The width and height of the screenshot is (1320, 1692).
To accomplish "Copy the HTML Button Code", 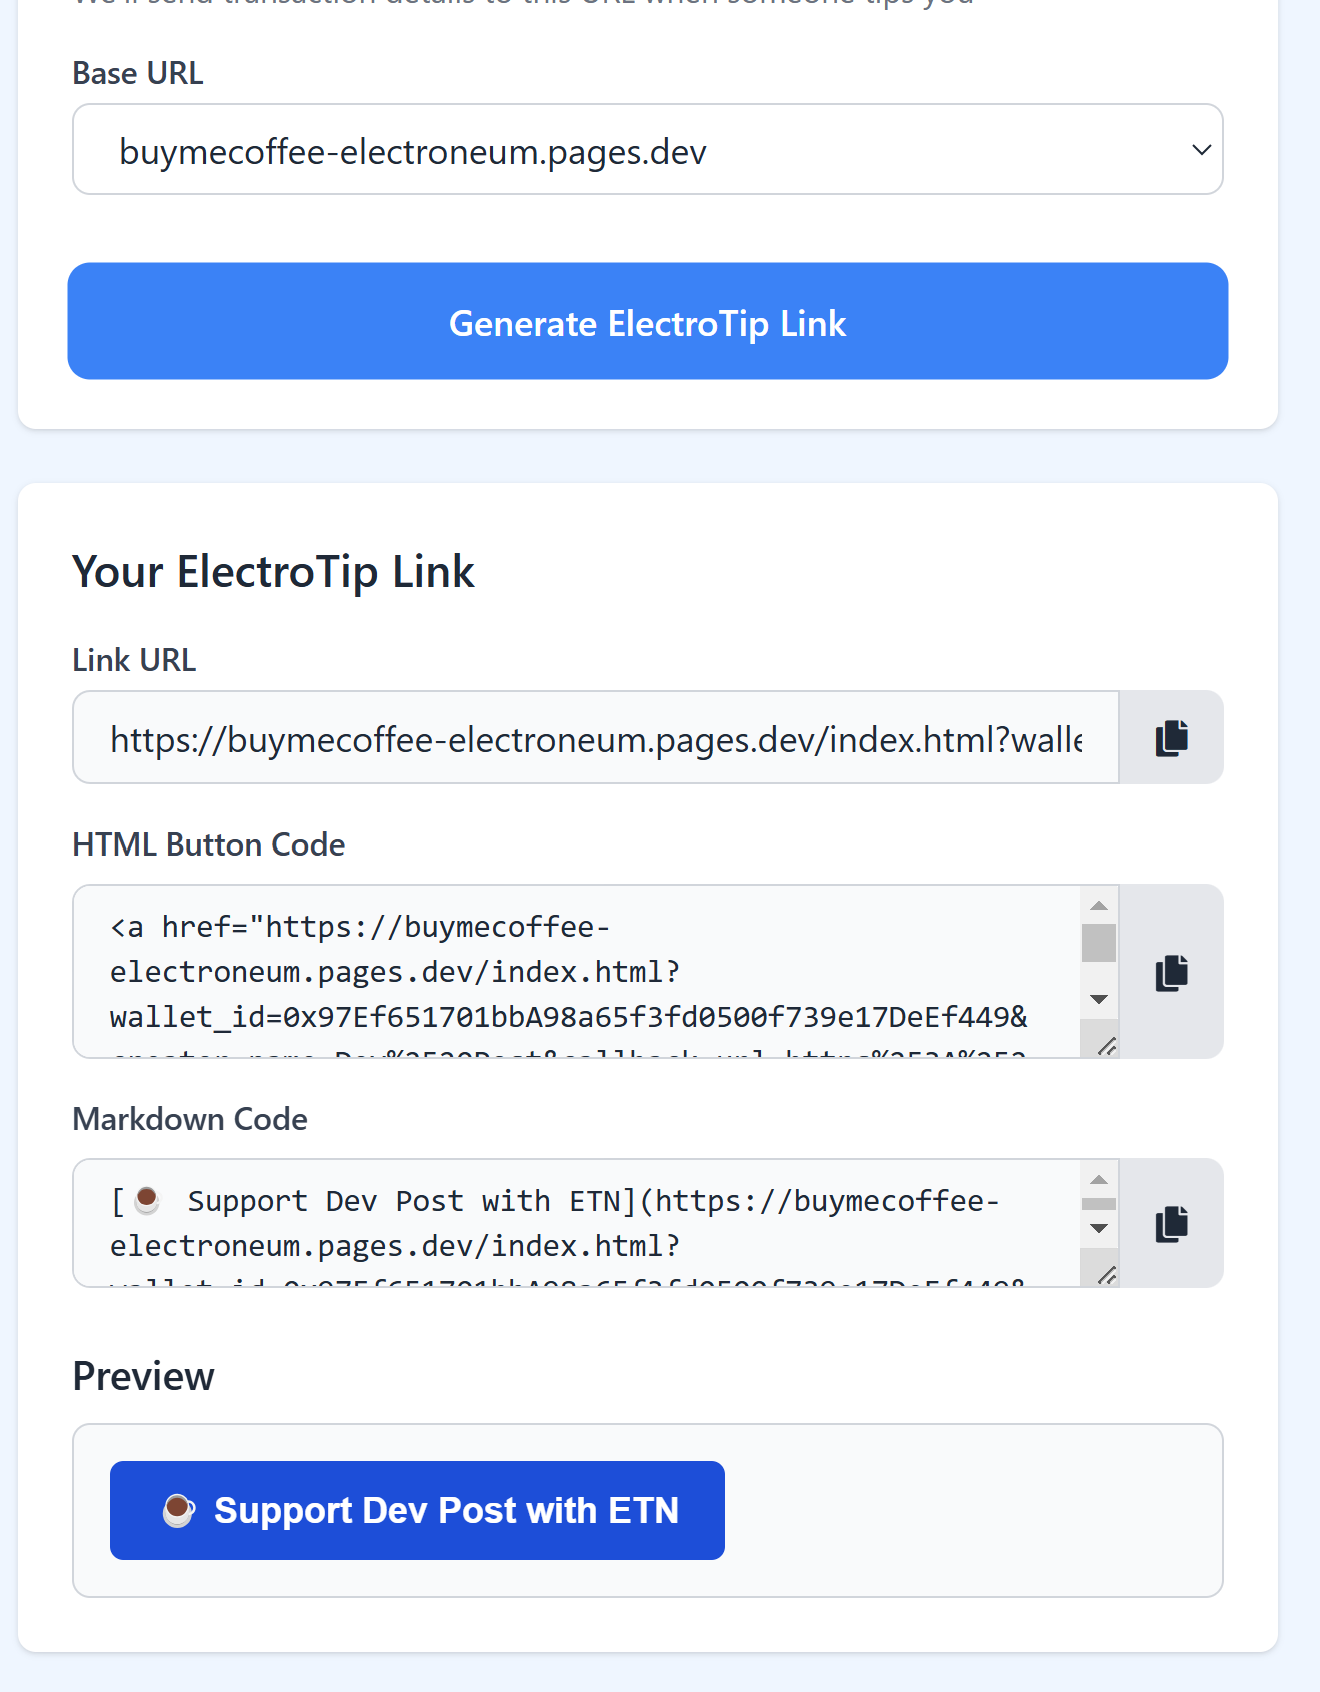I will point(1171,972).
